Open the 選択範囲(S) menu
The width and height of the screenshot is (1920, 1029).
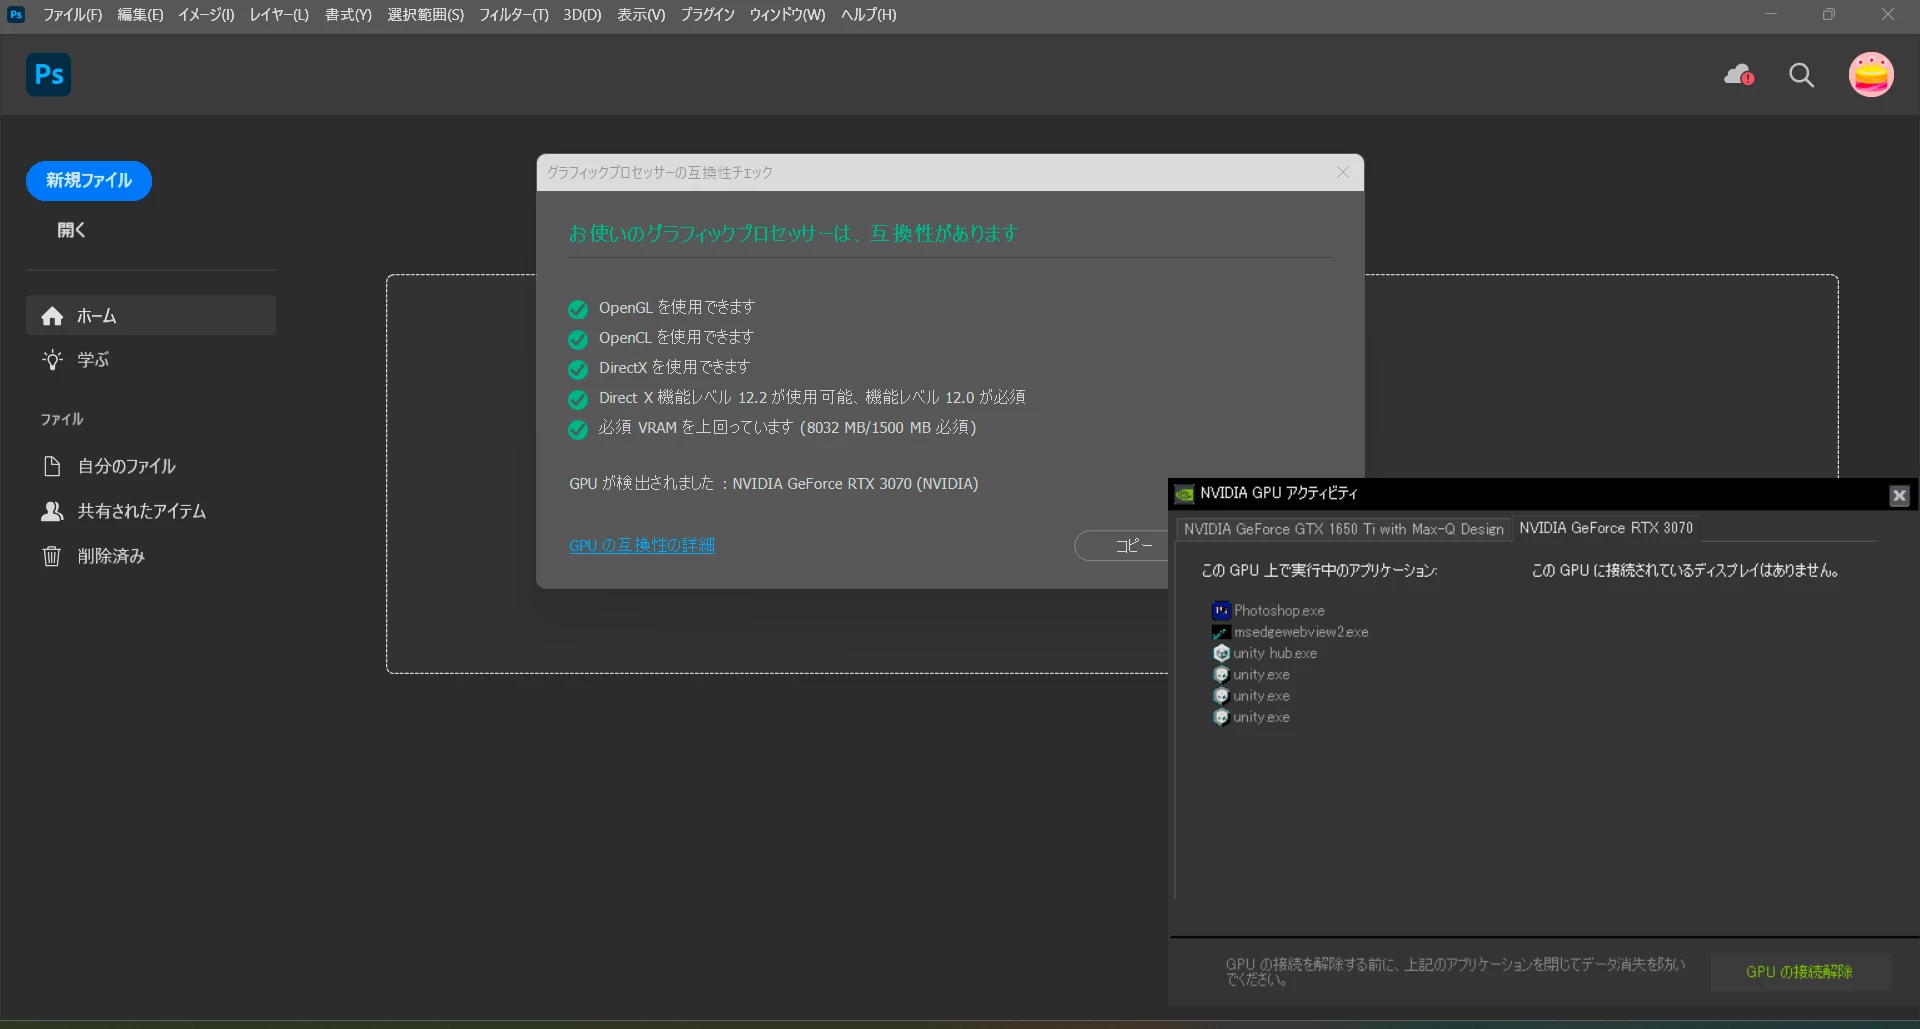click(x=425, y=14)
